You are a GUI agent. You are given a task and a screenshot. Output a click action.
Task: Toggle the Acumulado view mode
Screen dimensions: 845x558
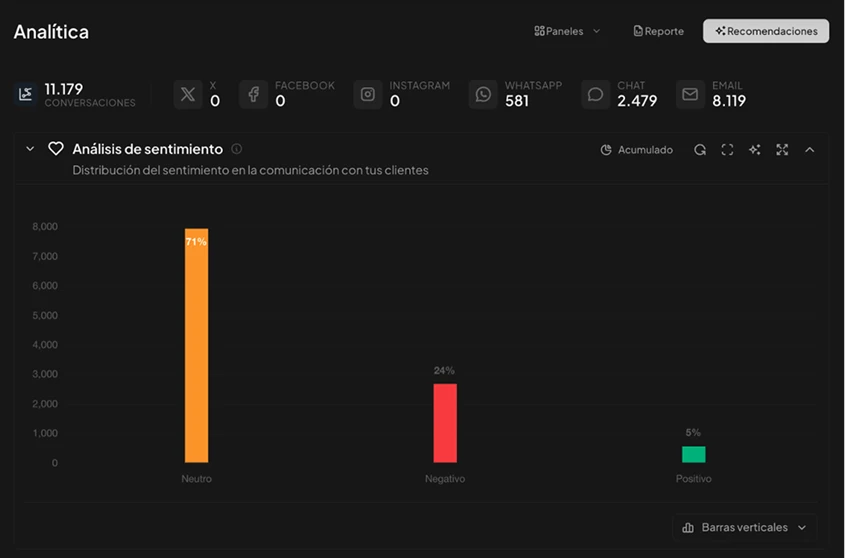[636, 150]
